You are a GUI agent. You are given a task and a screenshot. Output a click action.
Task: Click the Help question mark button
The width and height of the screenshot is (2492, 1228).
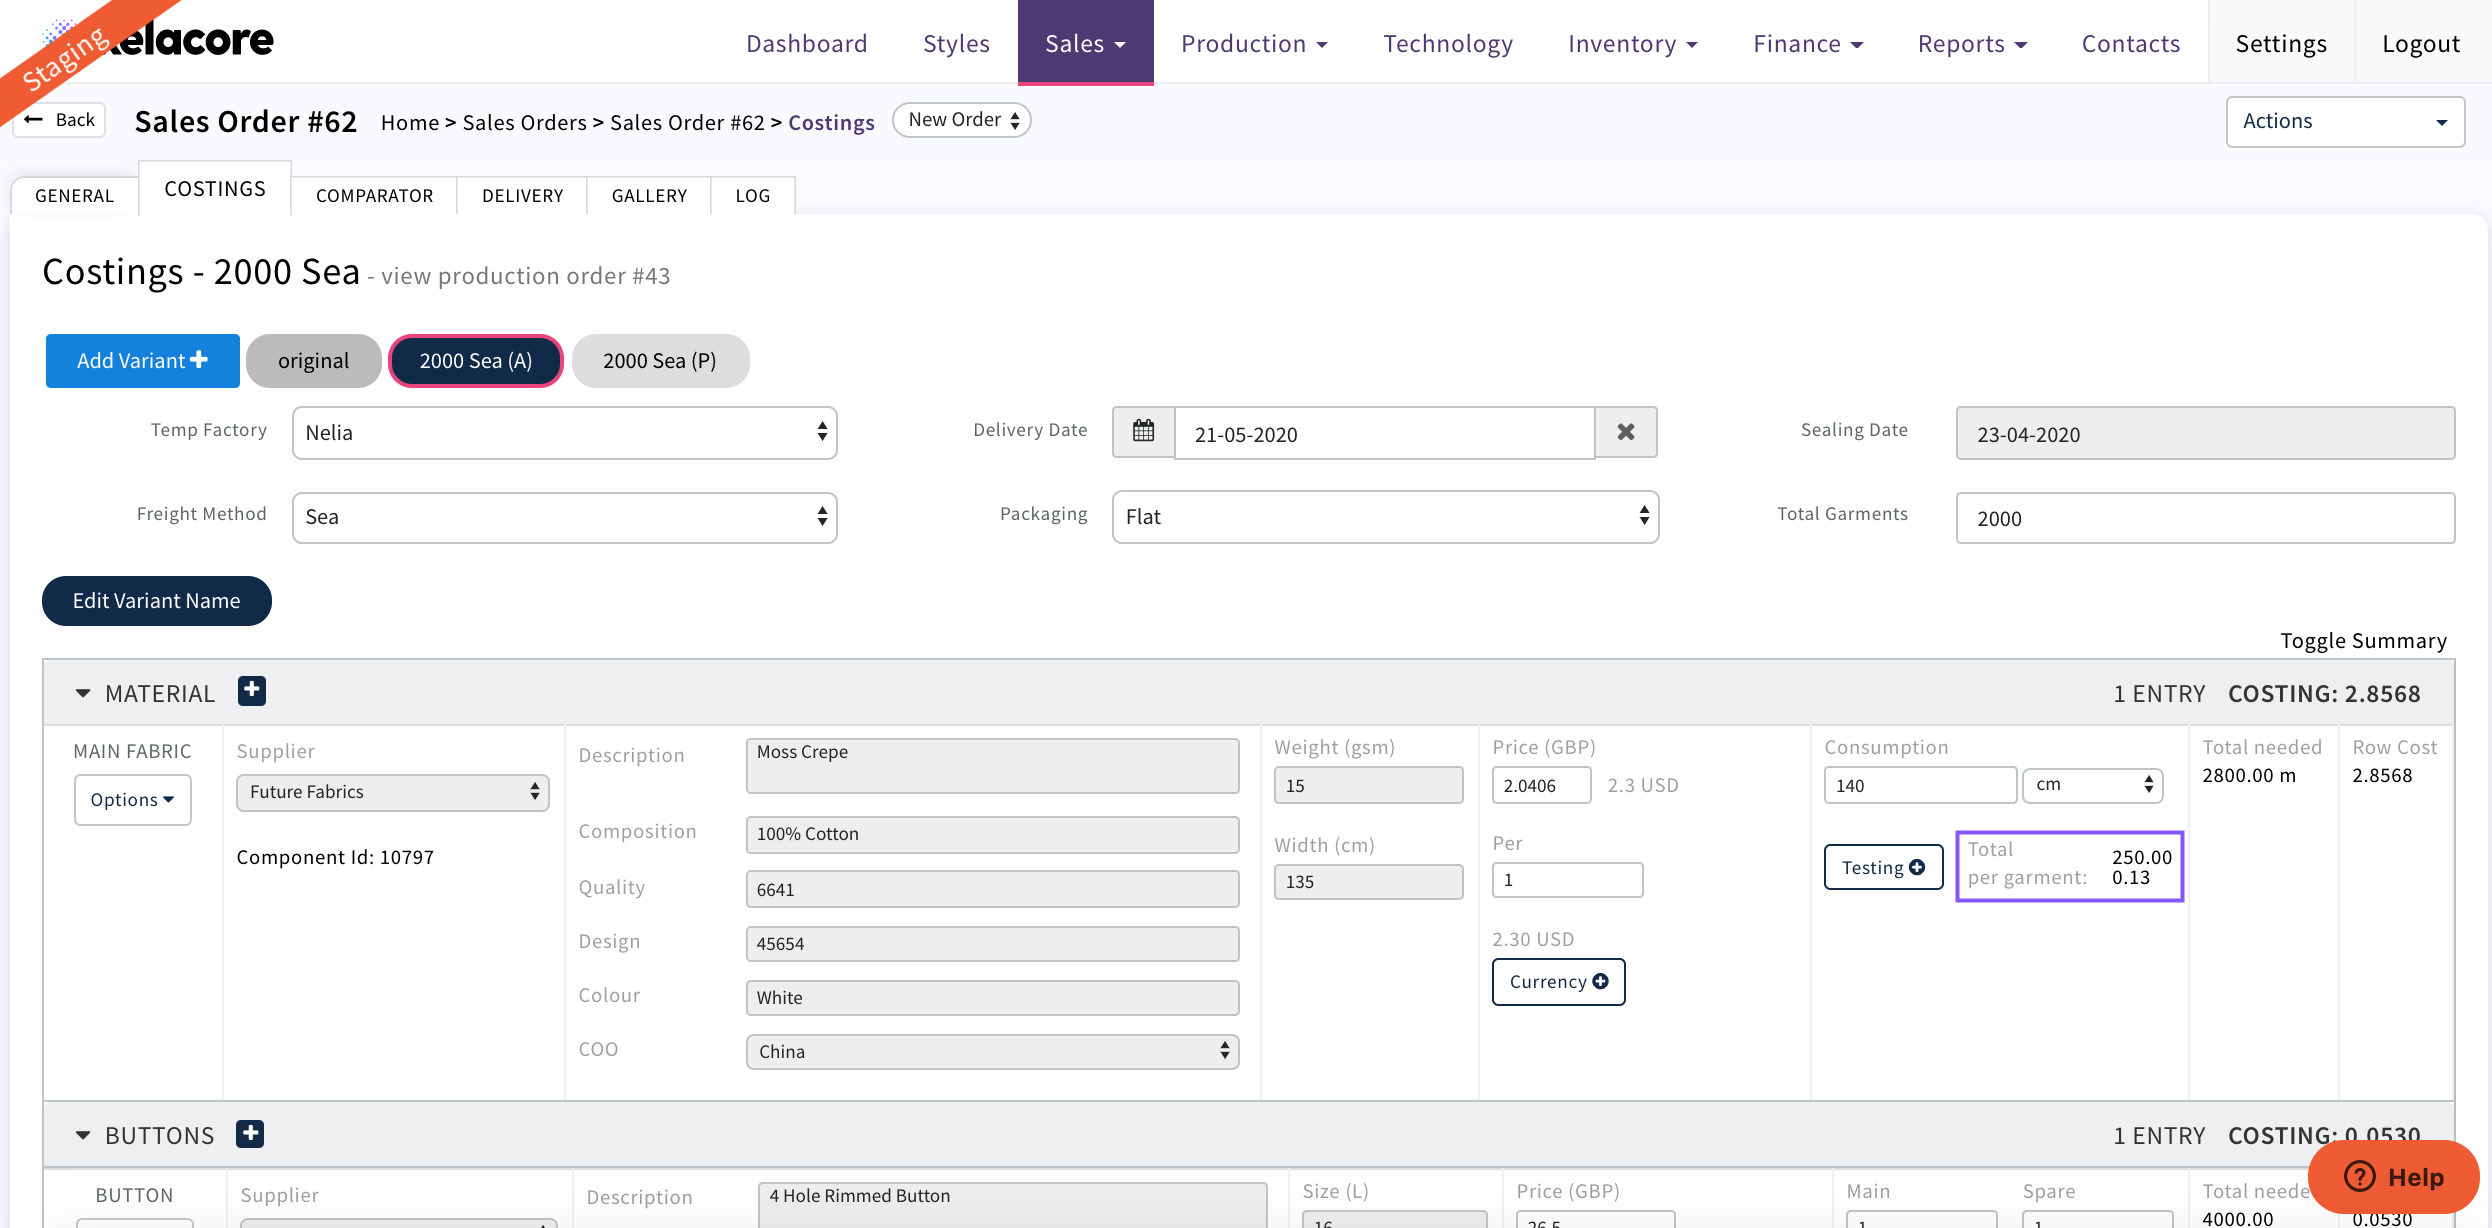click(x=2394, y=1177)
